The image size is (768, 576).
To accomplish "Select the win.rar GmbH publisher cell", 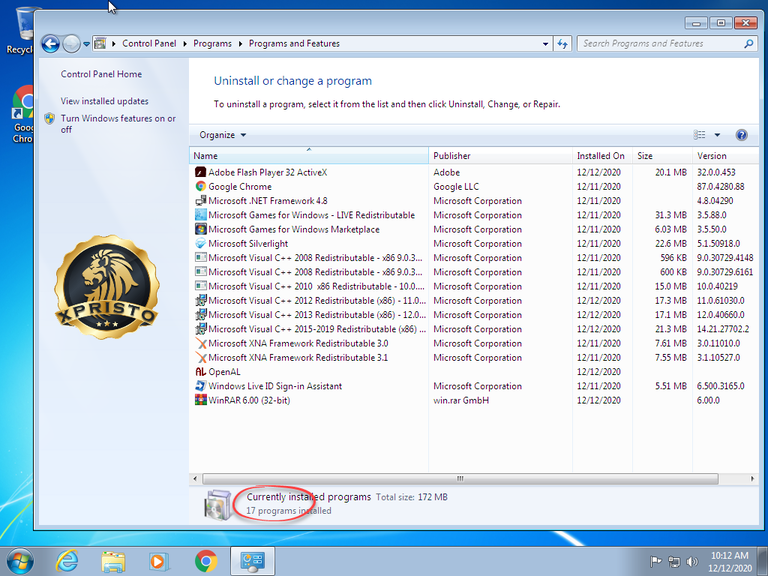I will tap(461, 400).
